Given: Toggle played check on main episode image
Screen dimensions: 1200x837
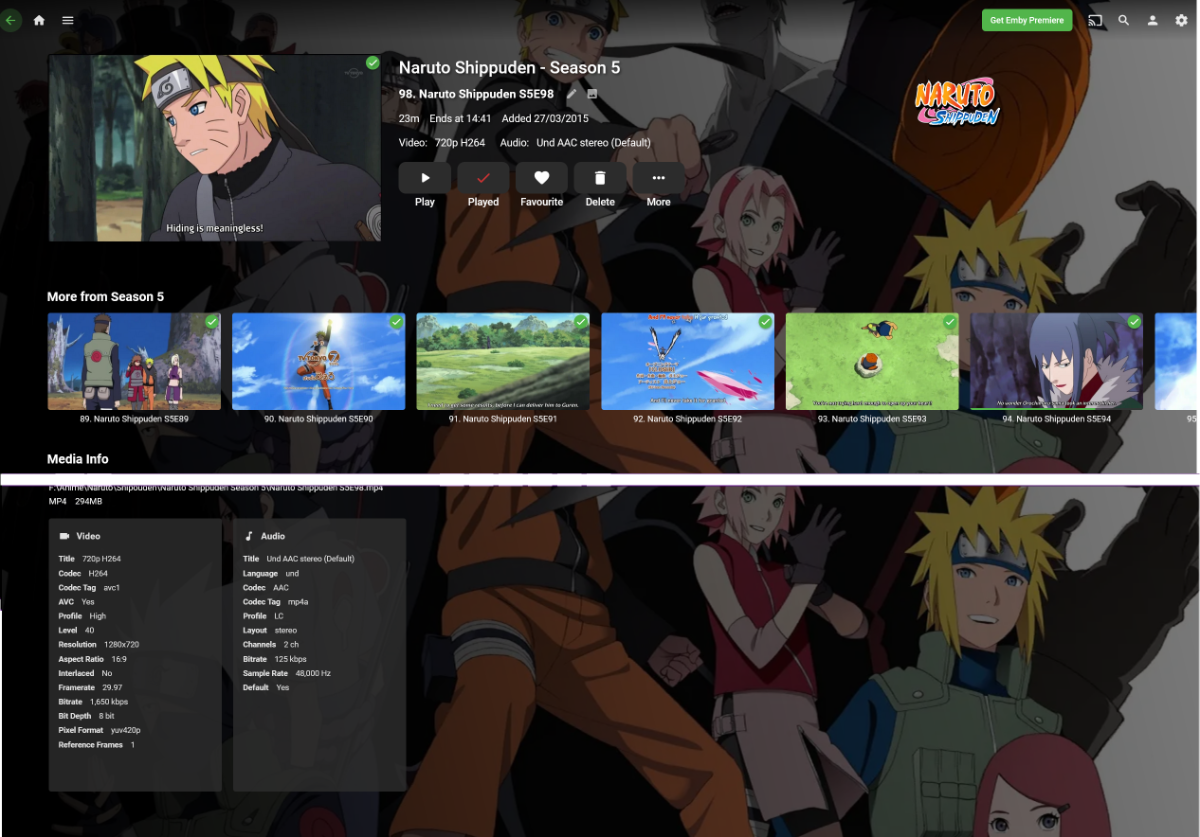Looking at the screenshot, I should (372, 63).
